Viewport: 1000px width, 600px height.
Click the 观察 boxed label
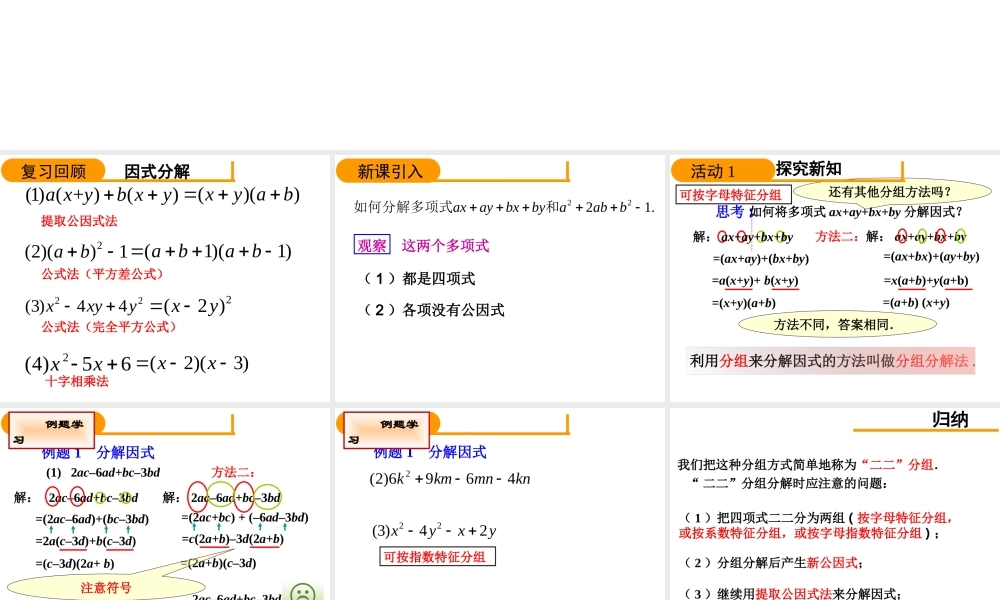[x=371, y=245]
